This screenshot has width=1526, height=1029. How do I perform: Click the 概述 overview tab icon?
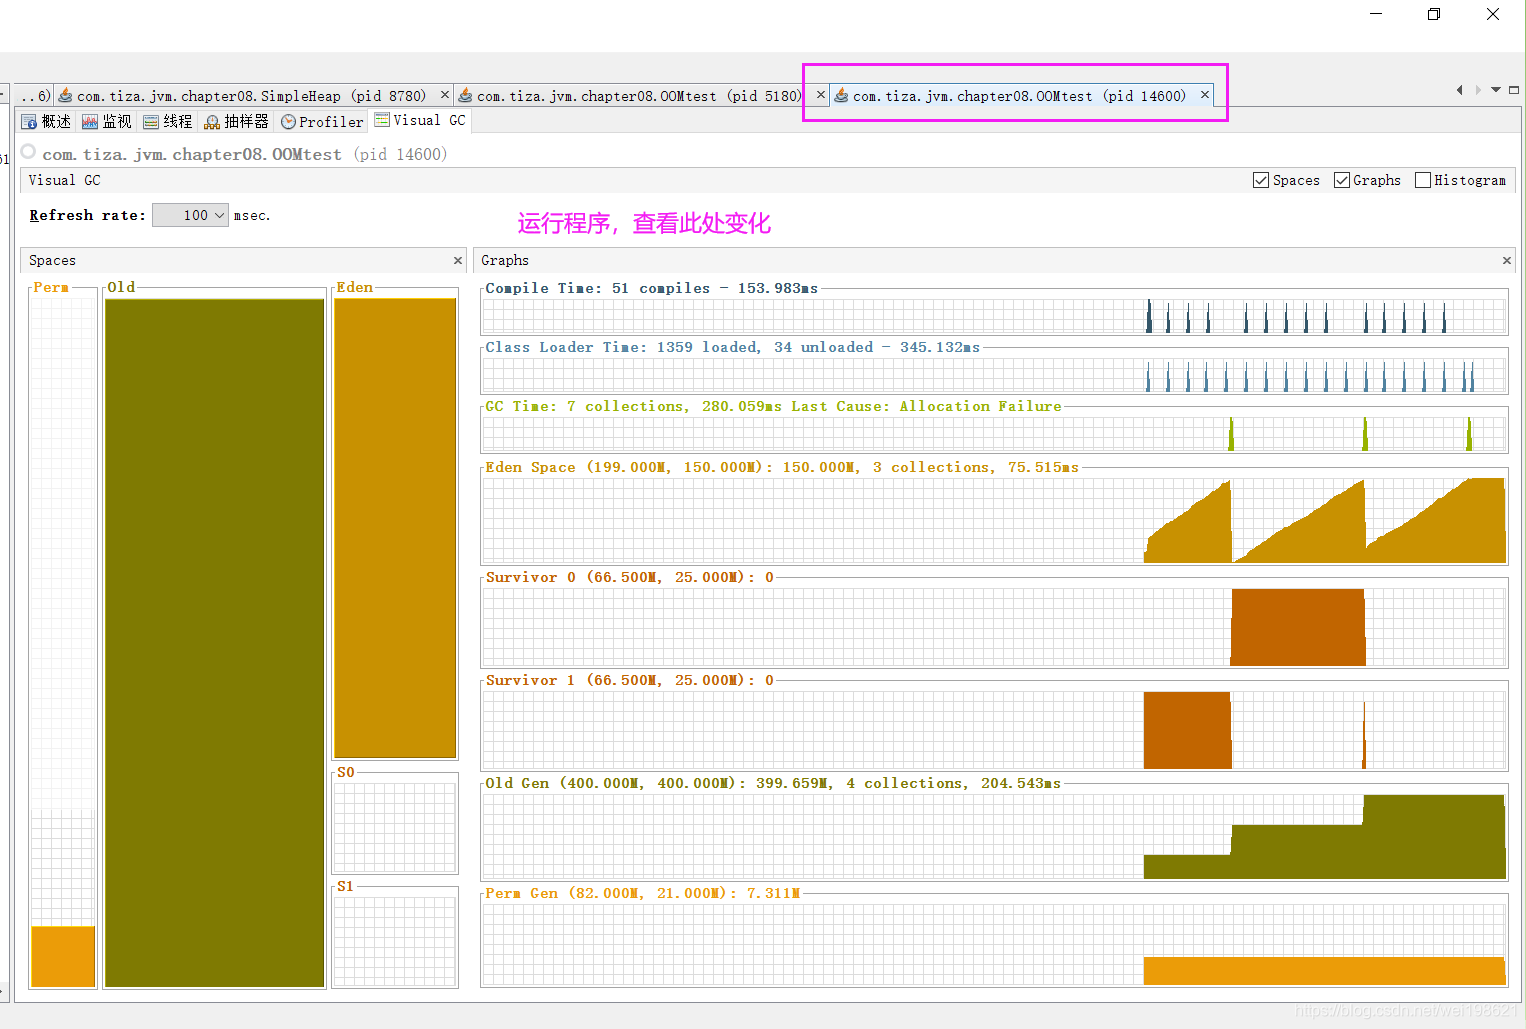[29, 122]
